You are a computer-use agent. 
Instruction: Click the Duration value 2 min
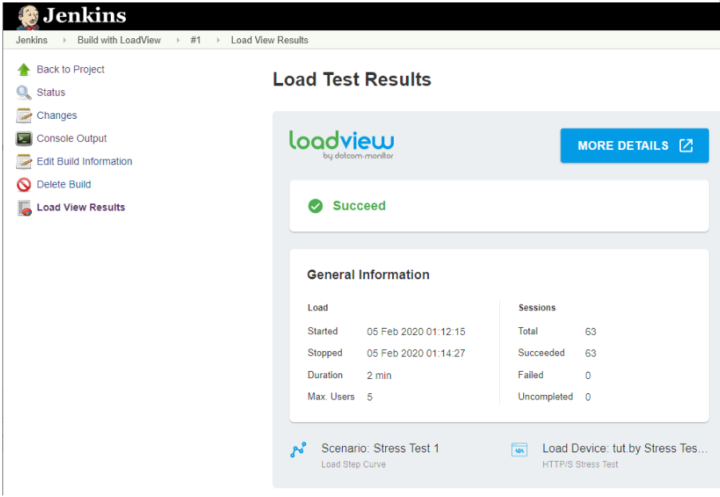pos(379,375)
